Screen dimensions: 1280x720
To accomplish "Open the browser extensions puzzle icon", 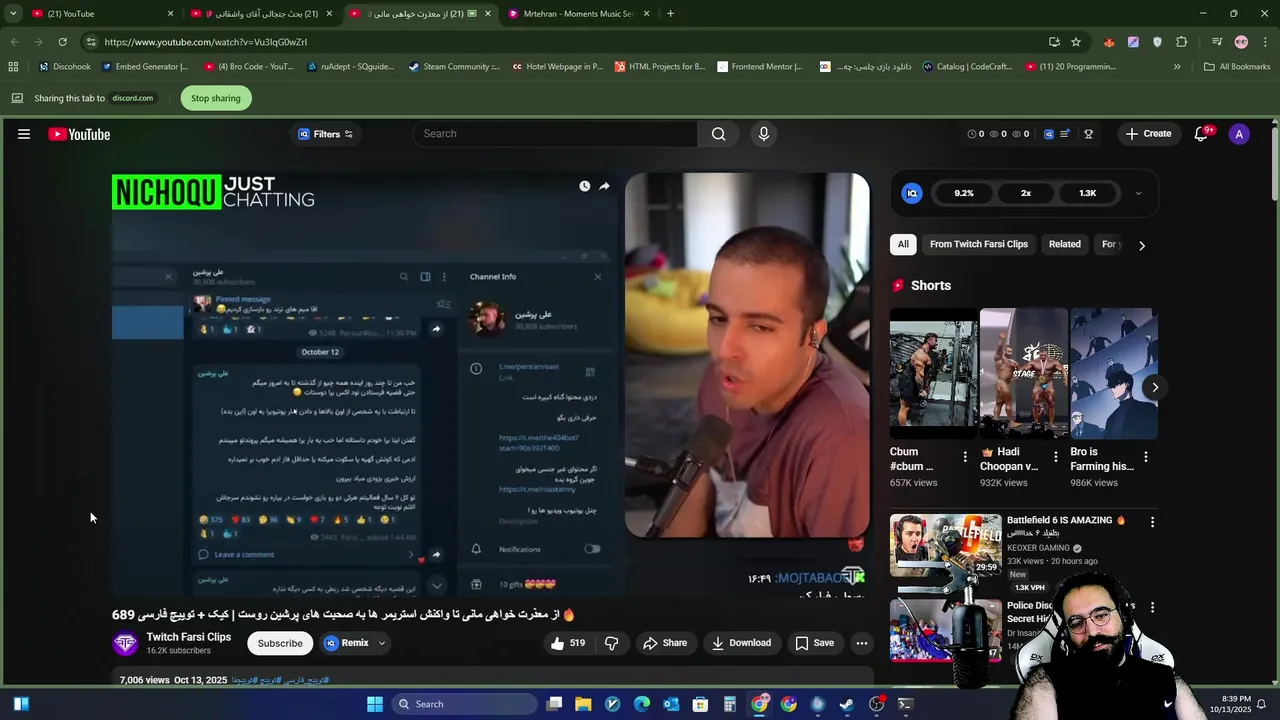I will [1182, 42].
